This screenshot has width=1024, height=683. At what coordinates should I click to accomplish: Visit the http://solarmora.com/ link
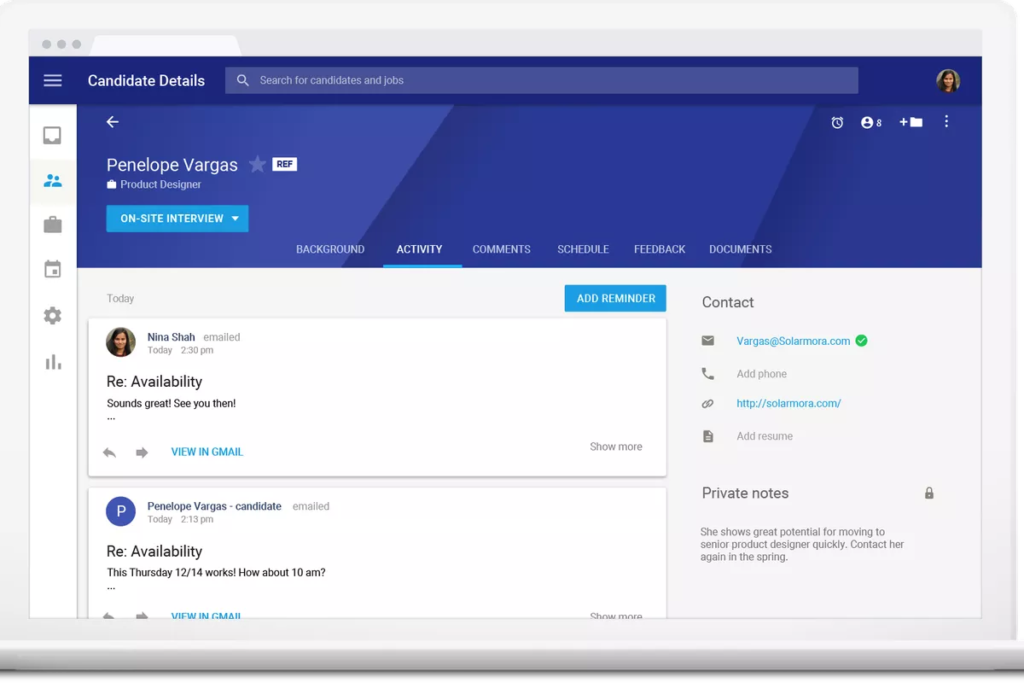coord(789,404)
